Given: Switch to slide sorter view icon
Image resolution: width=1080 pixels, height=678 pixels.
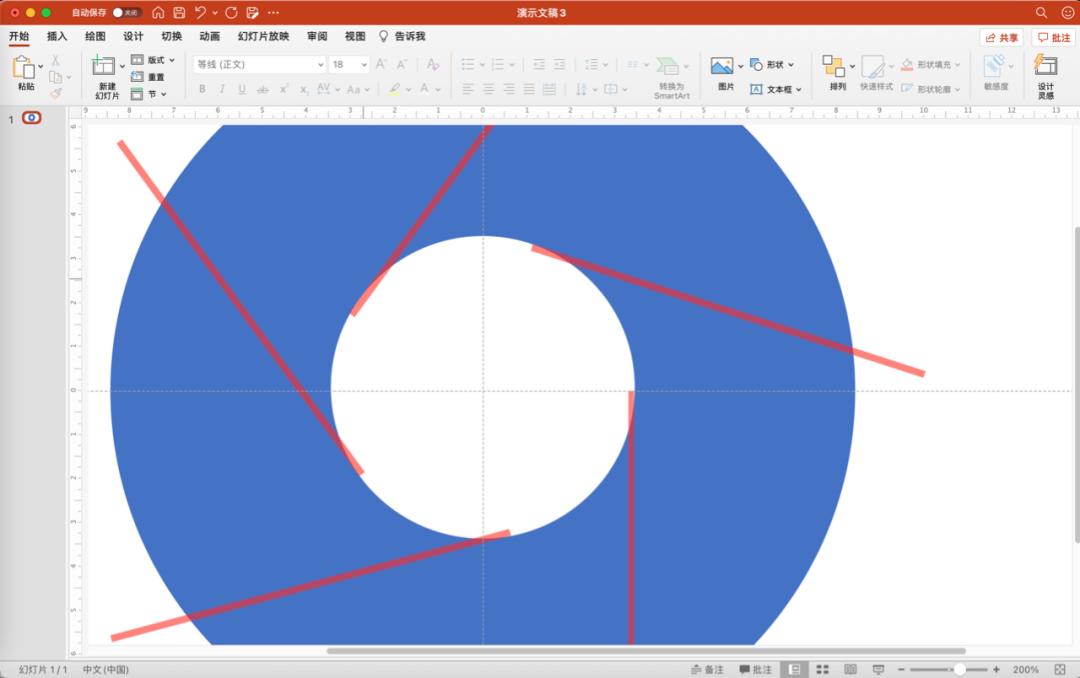Looking at the screenshot, I should 822,669.
